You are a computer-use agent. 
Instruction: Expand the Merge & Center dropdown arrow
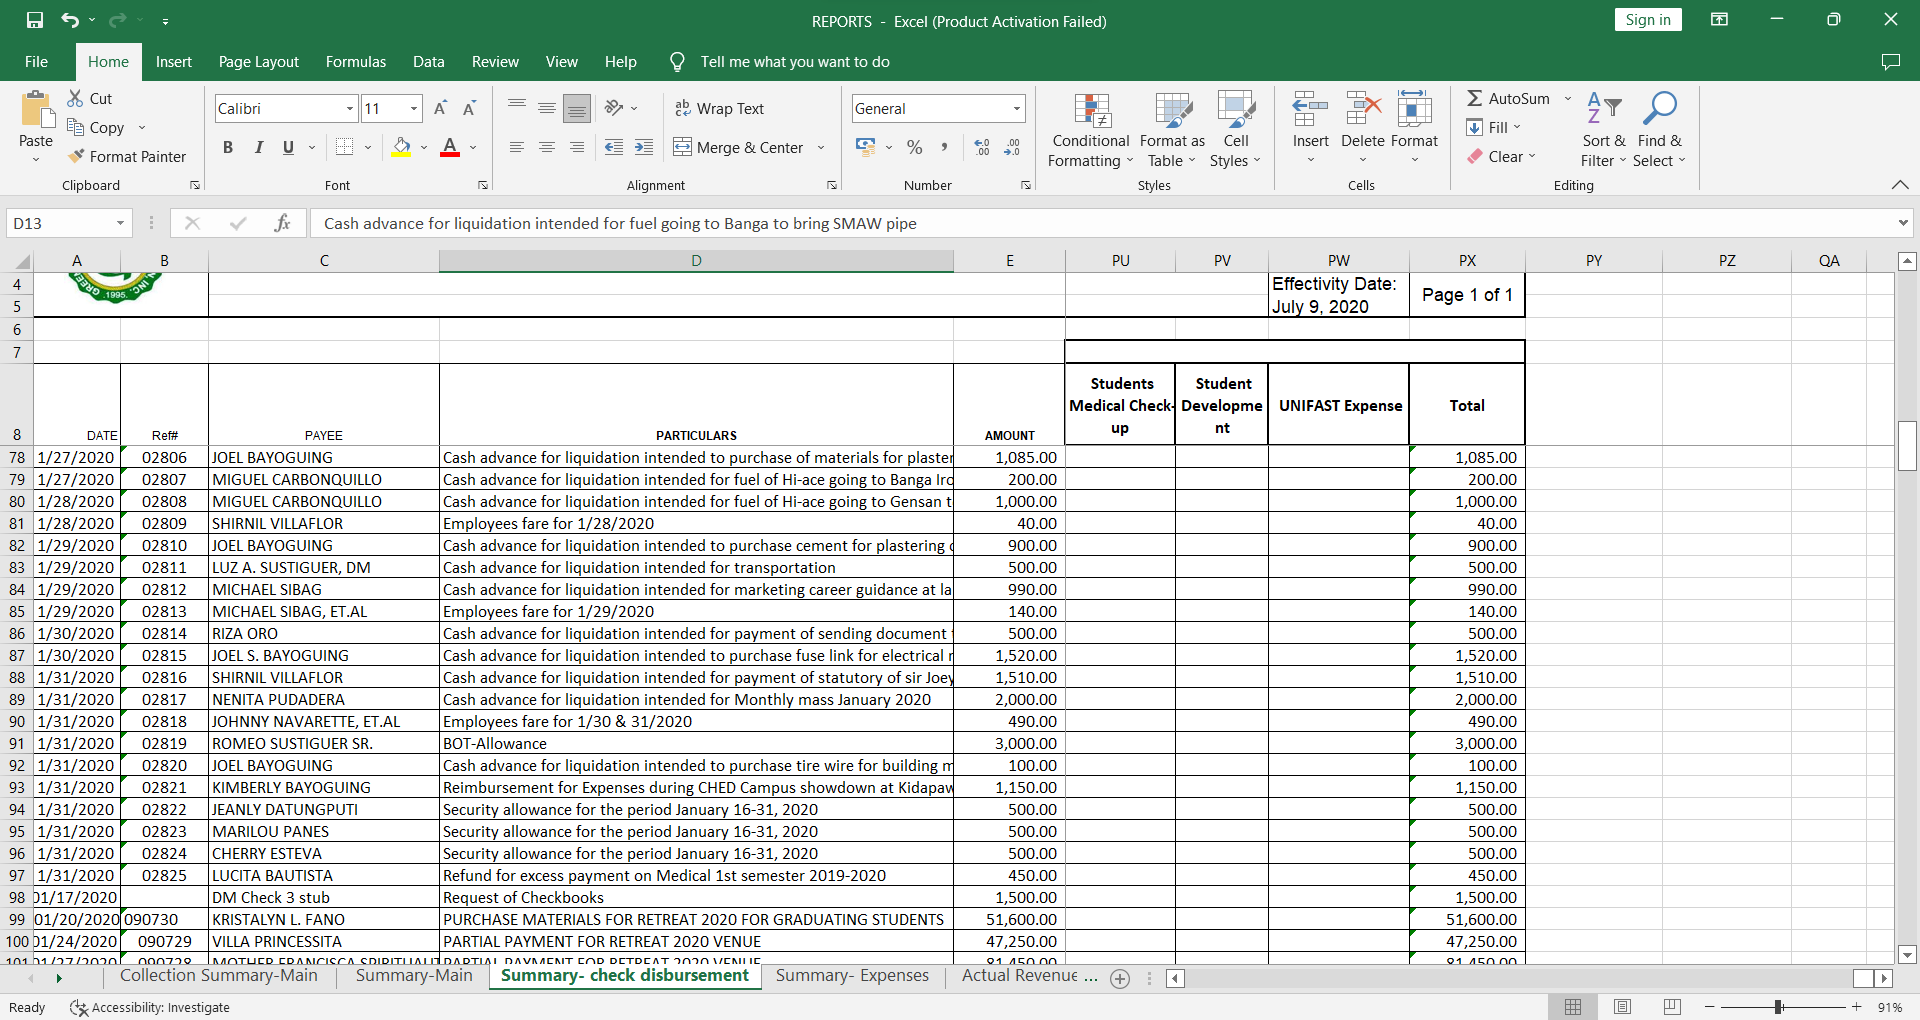[x=821, y=147]
